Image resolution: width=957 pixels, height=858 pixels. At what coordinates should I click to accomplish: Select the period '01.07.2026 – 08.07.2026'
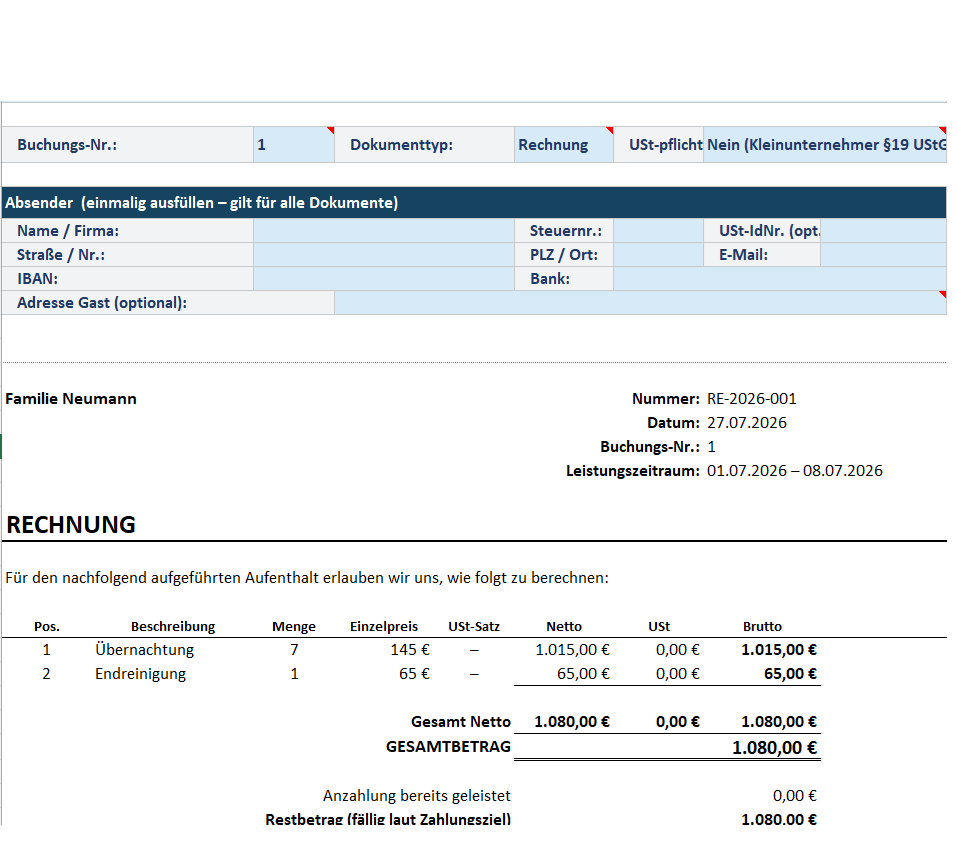[795, 470]
